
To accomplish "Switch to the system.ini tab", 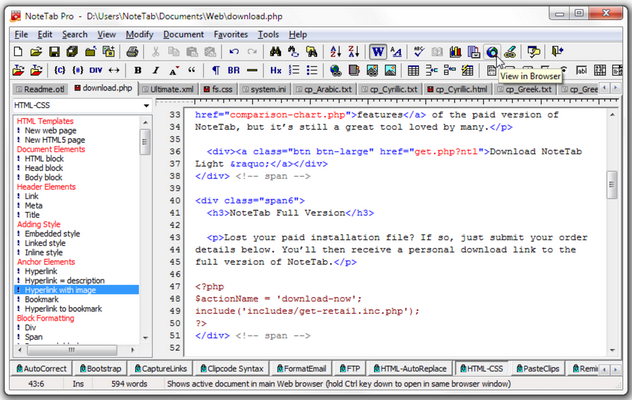I will (264, 89).
